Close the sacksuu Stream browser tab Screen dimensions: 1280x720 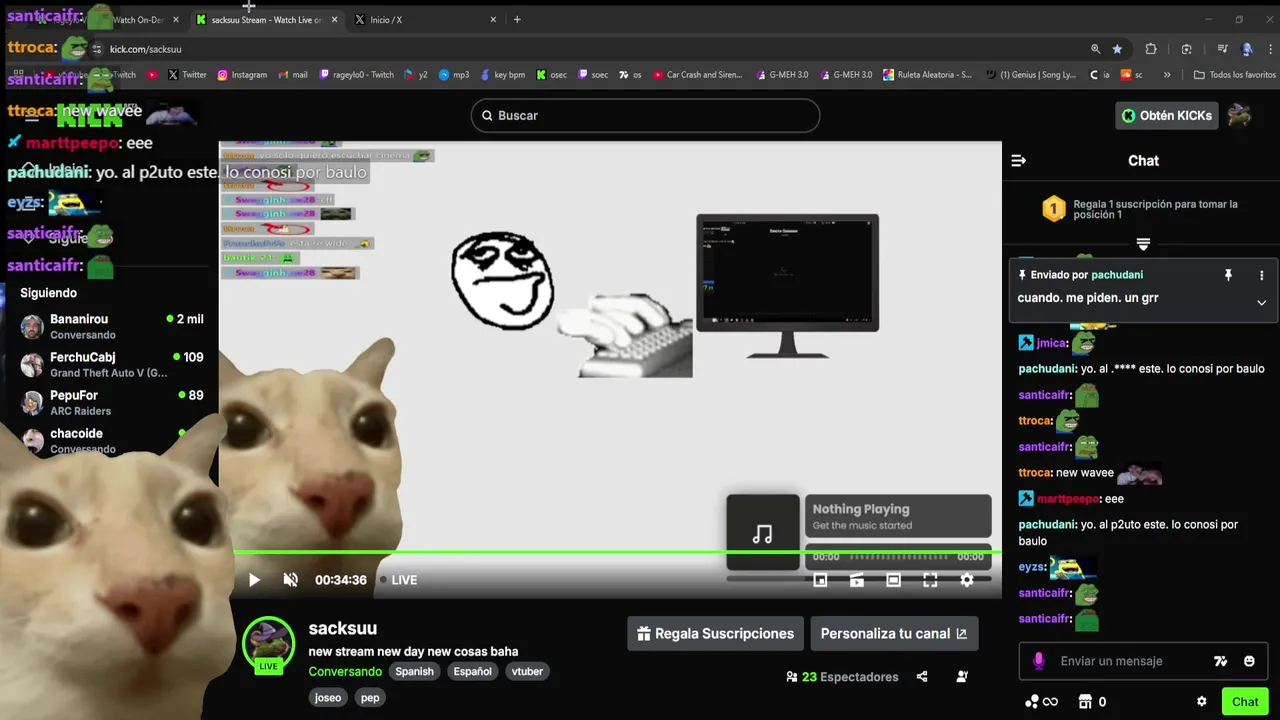tap(334, 20)
